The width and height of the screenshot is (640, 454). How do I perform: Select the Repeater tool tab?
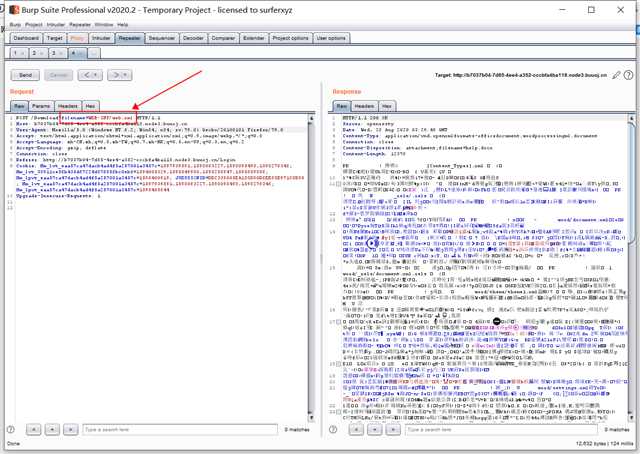pos(129,38)
